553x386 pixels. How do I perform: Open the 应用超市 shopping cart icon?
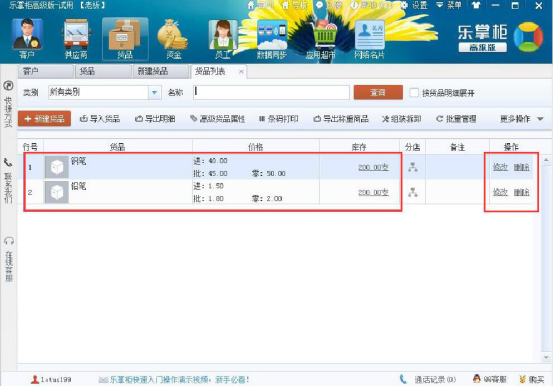[x=321, y=38]
